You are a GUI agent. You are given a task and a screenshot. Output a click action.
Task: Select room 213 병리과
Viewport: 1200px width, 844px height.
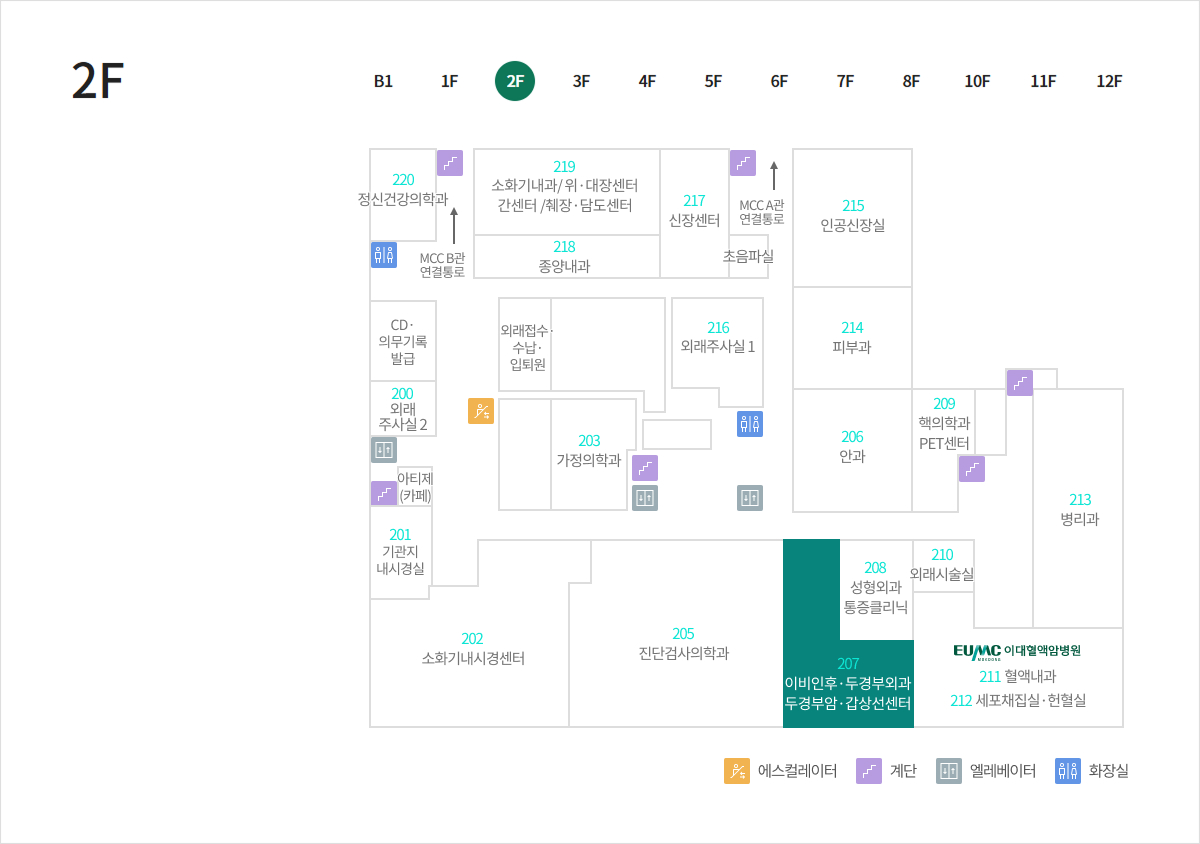[1080, 510]
